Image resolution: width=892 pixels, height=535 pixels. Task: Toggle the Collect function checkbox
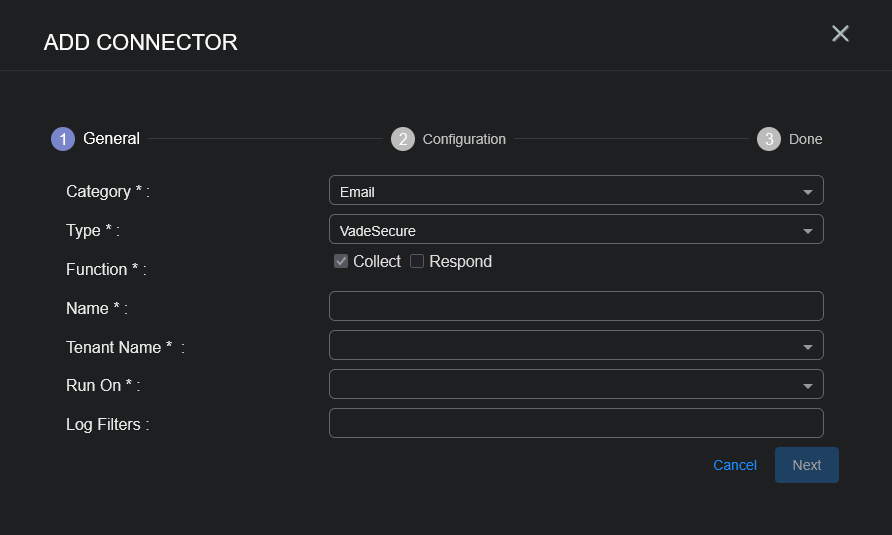(341, 261)
